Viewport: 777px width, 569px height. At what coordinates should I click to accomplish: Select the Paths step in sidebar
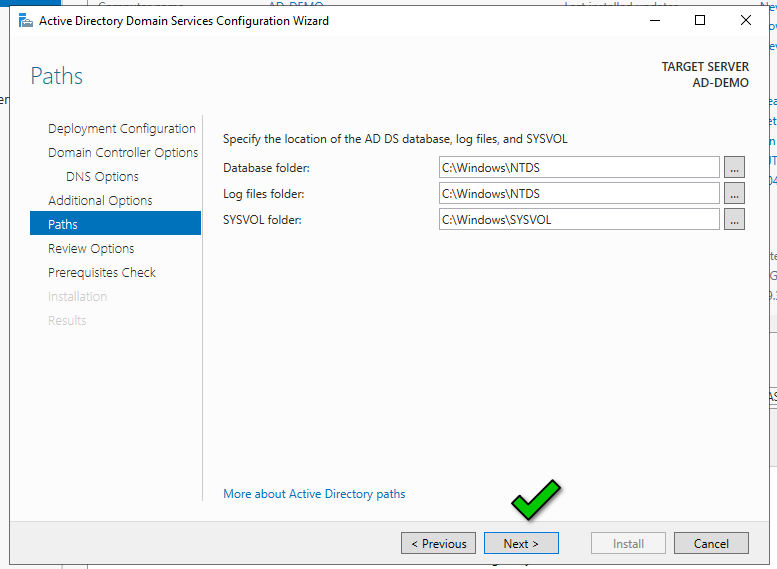pos(63,225)
